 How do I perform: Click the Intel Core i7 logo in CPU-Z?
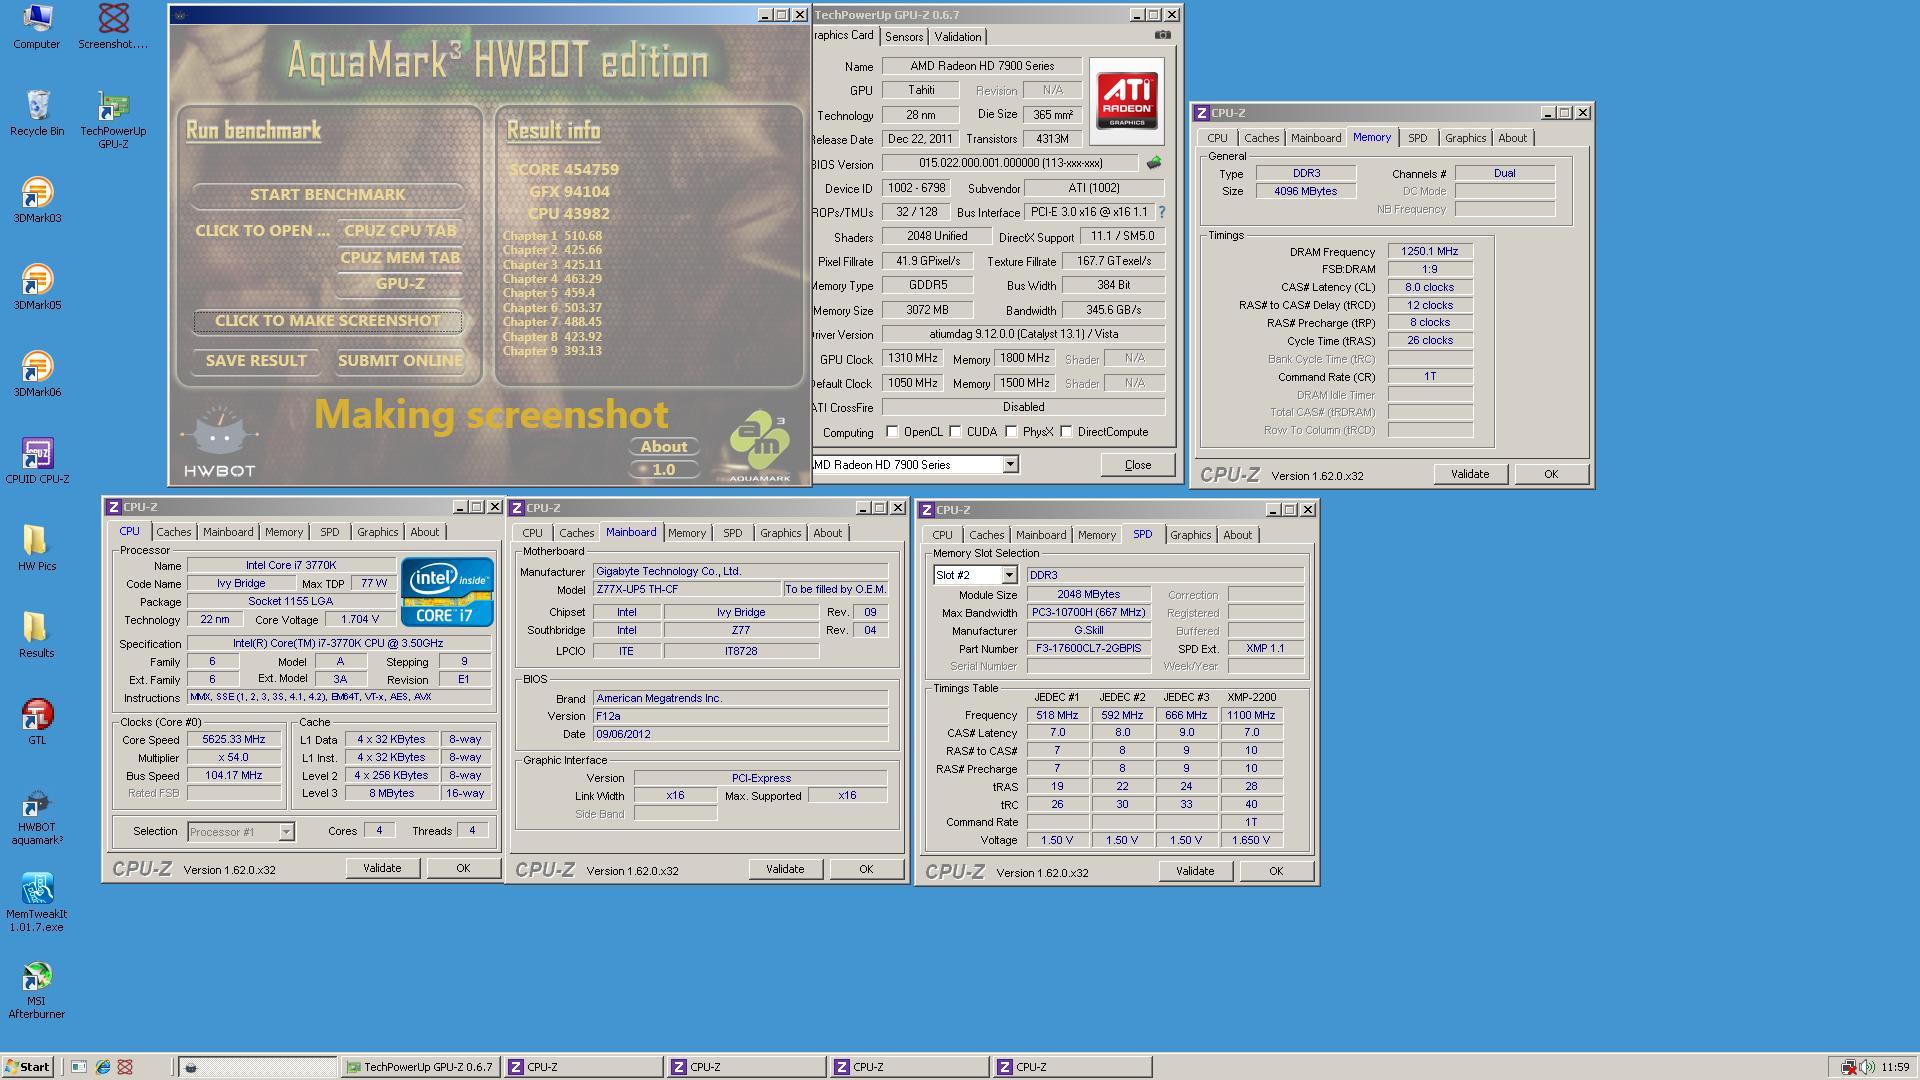point(447,592)
